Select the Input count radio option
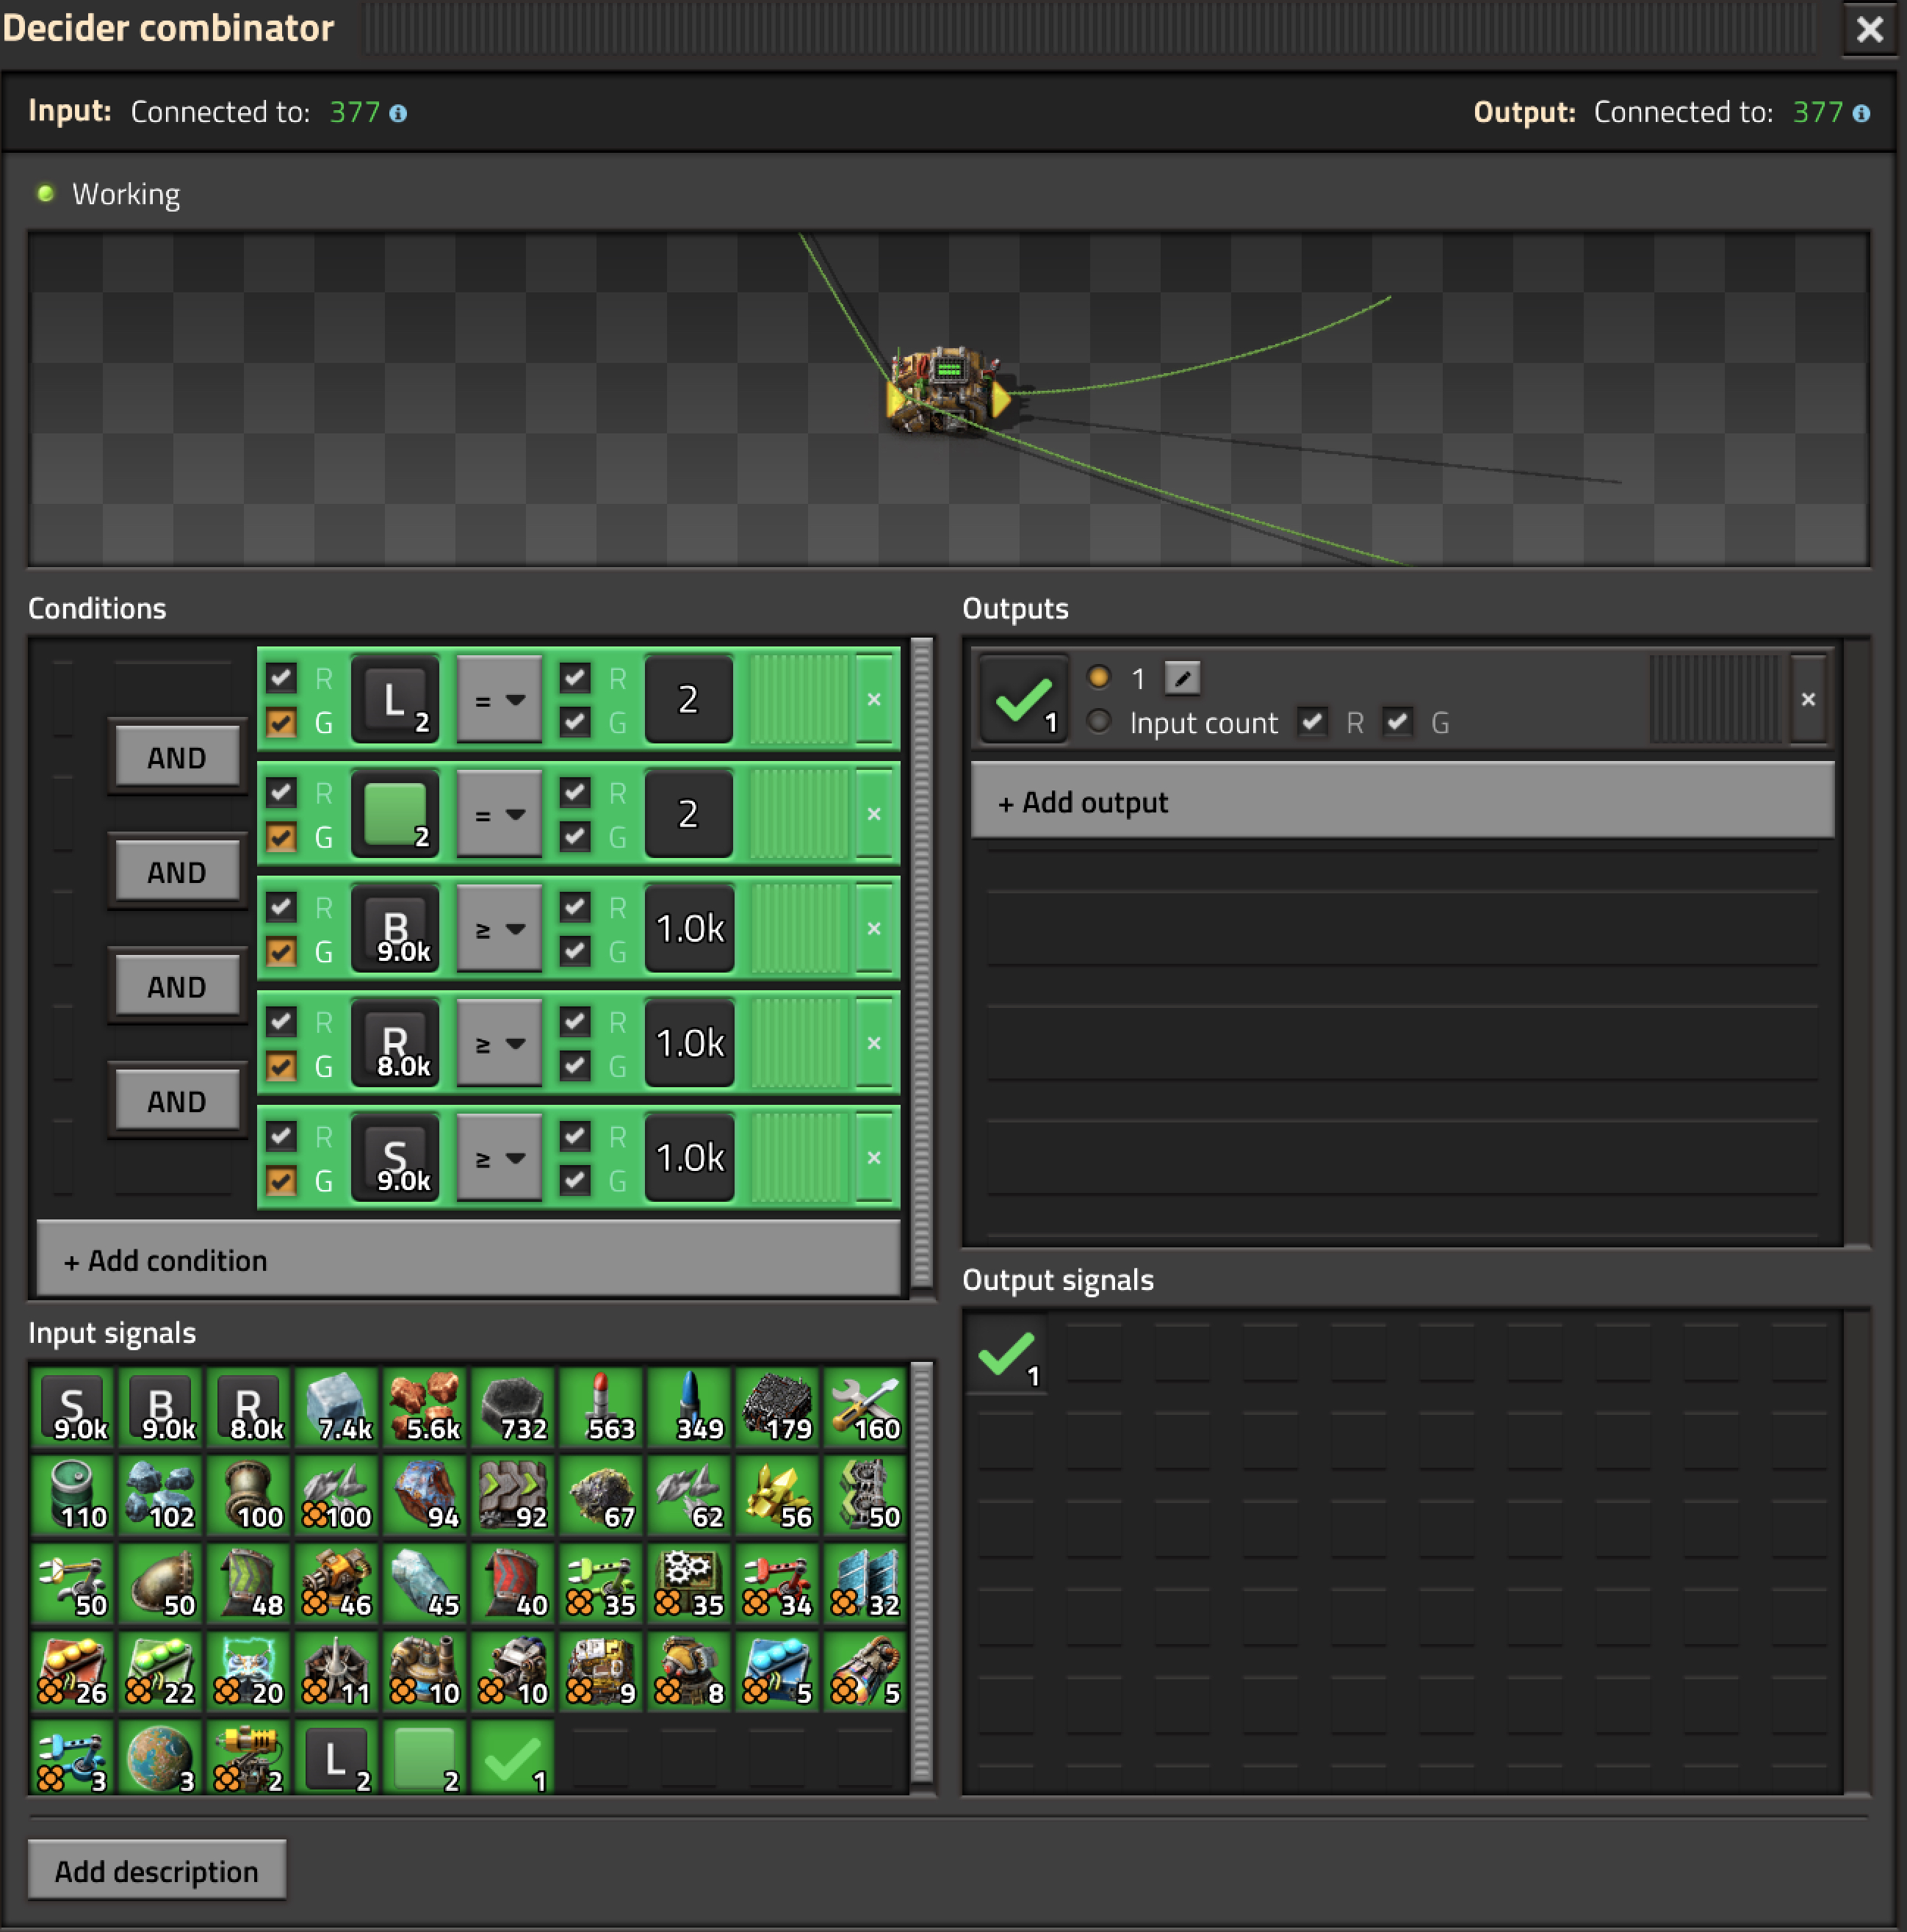This screenshot has height=1932, width=1907. (1099, 721)
